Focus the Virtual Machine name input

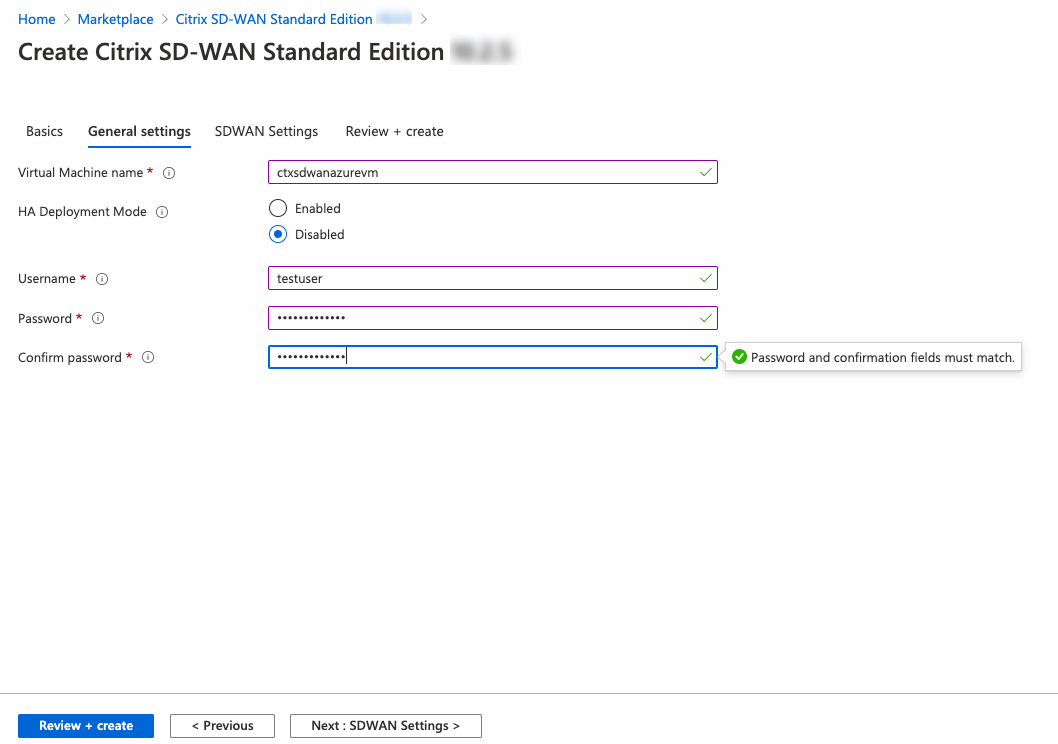(x=493, y=172)
